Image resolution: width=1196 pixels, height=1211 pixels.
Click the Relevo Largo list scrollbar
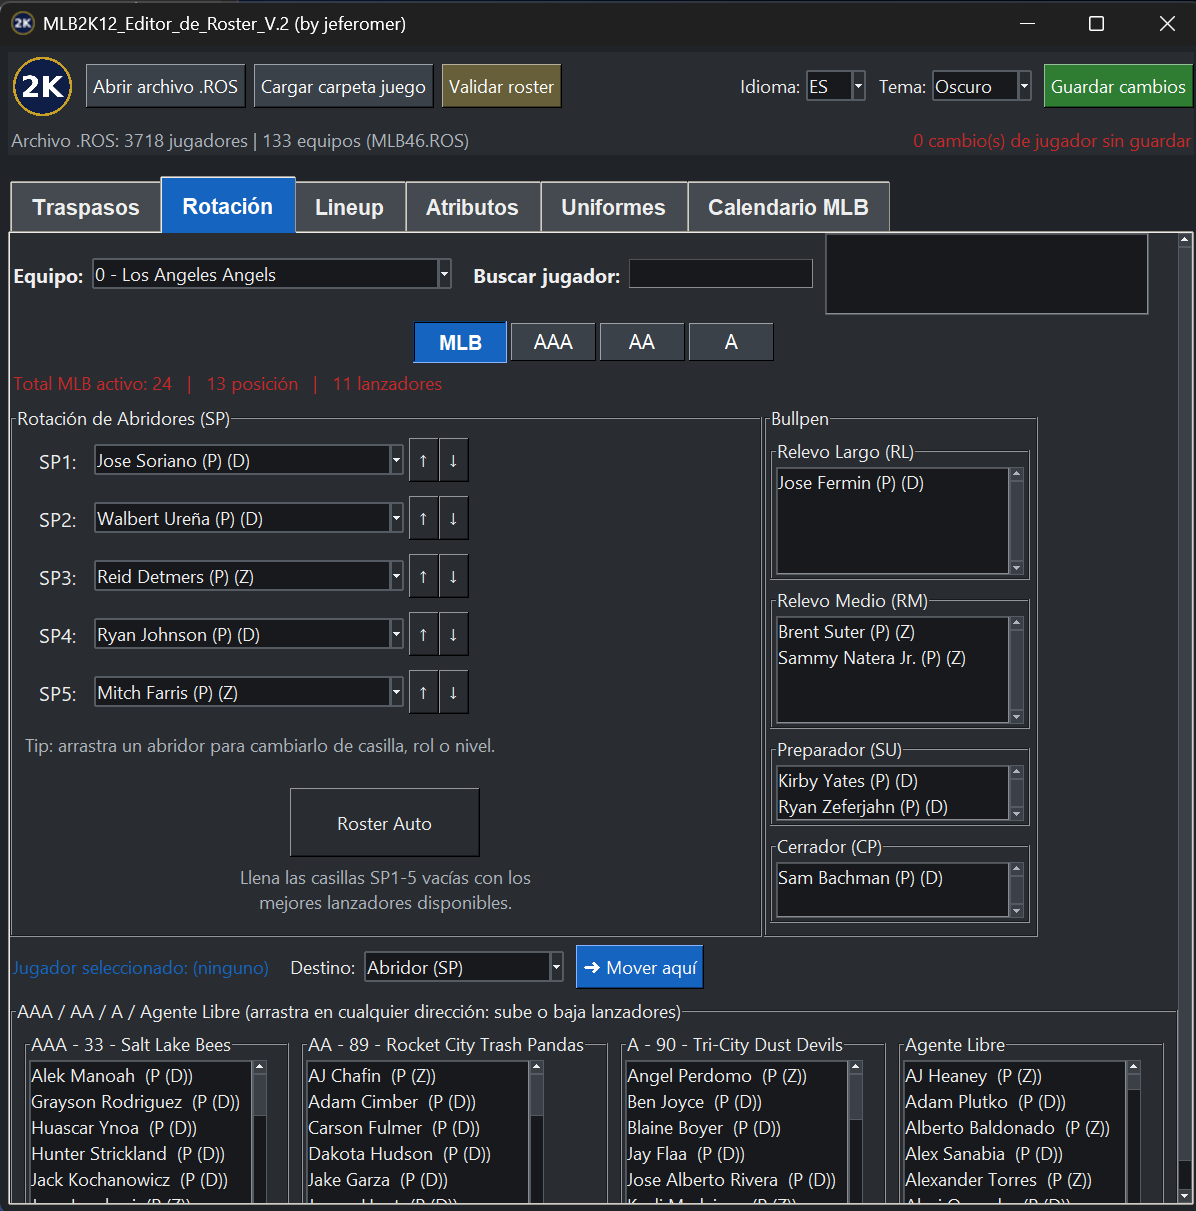[1017, 521]
